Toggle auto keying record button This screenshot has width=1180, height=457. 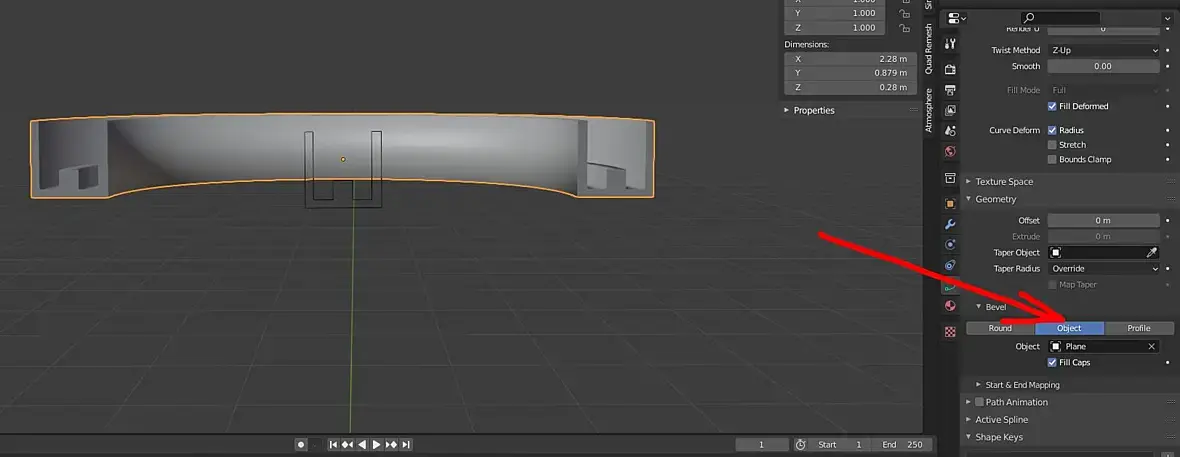[301, 445]
